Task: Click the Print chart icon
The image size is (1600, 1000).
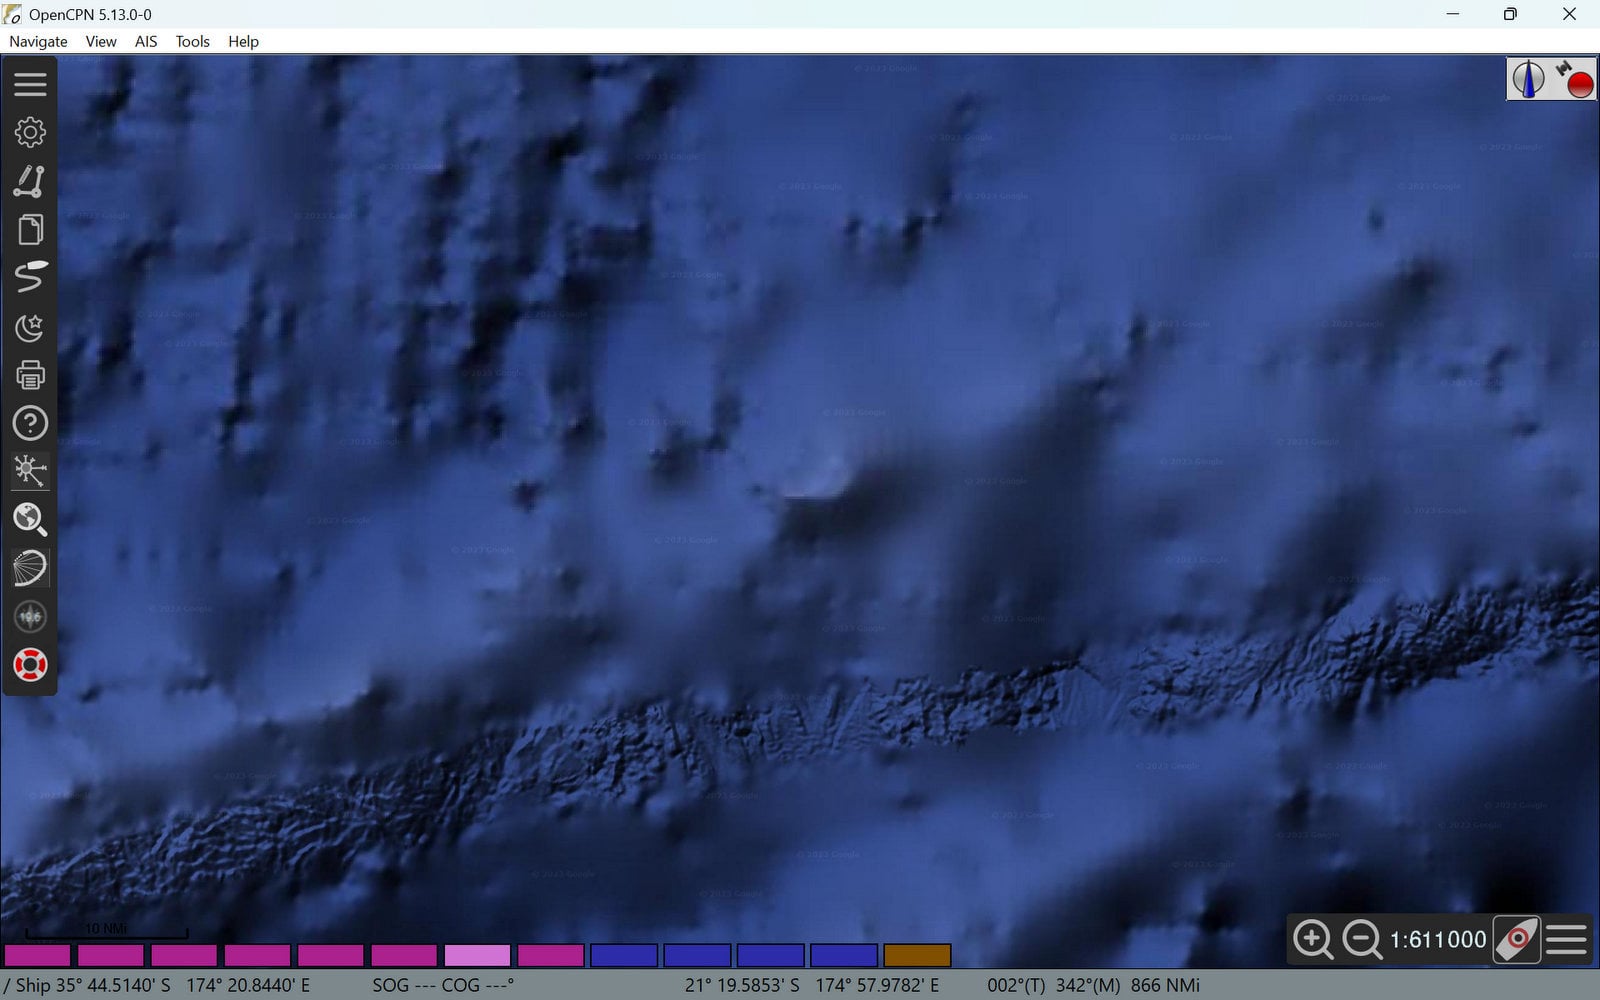Action: point(30,375)
